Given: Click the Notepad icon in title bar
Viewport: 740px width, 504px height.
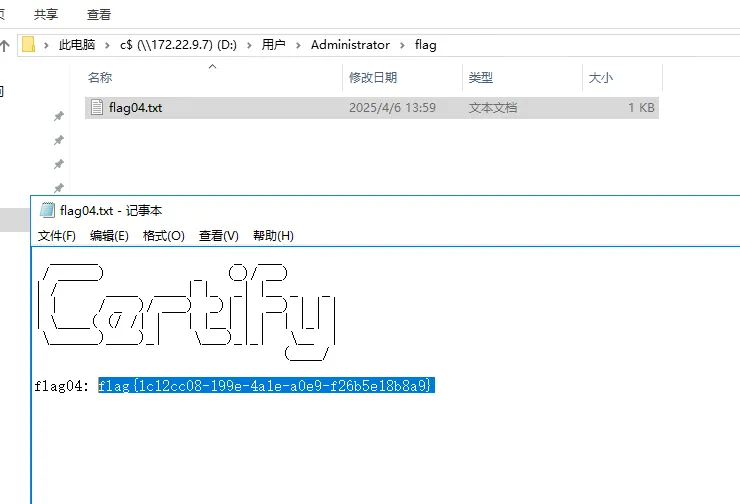Looking at the screenshot, I should 47,210.
